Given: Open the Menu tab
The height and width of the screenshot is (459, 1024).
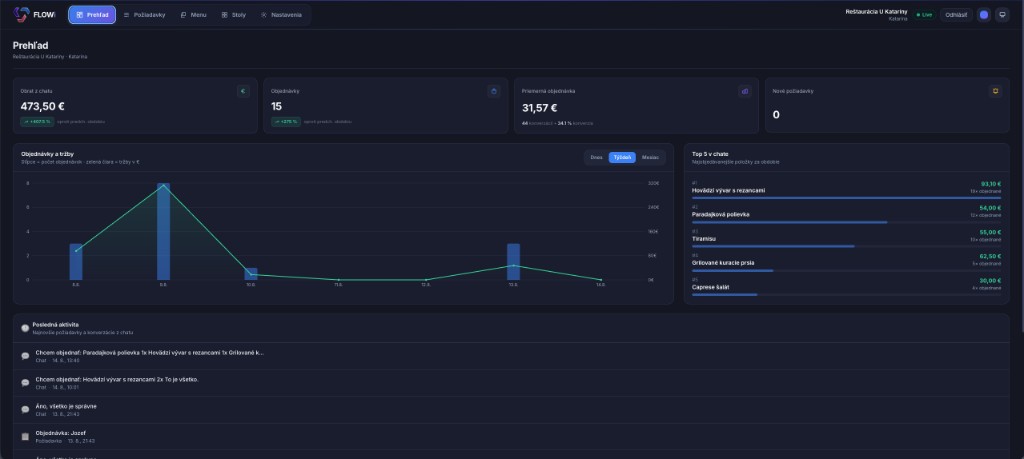Looking at the screenshot, I should click(x=193, y=14).
